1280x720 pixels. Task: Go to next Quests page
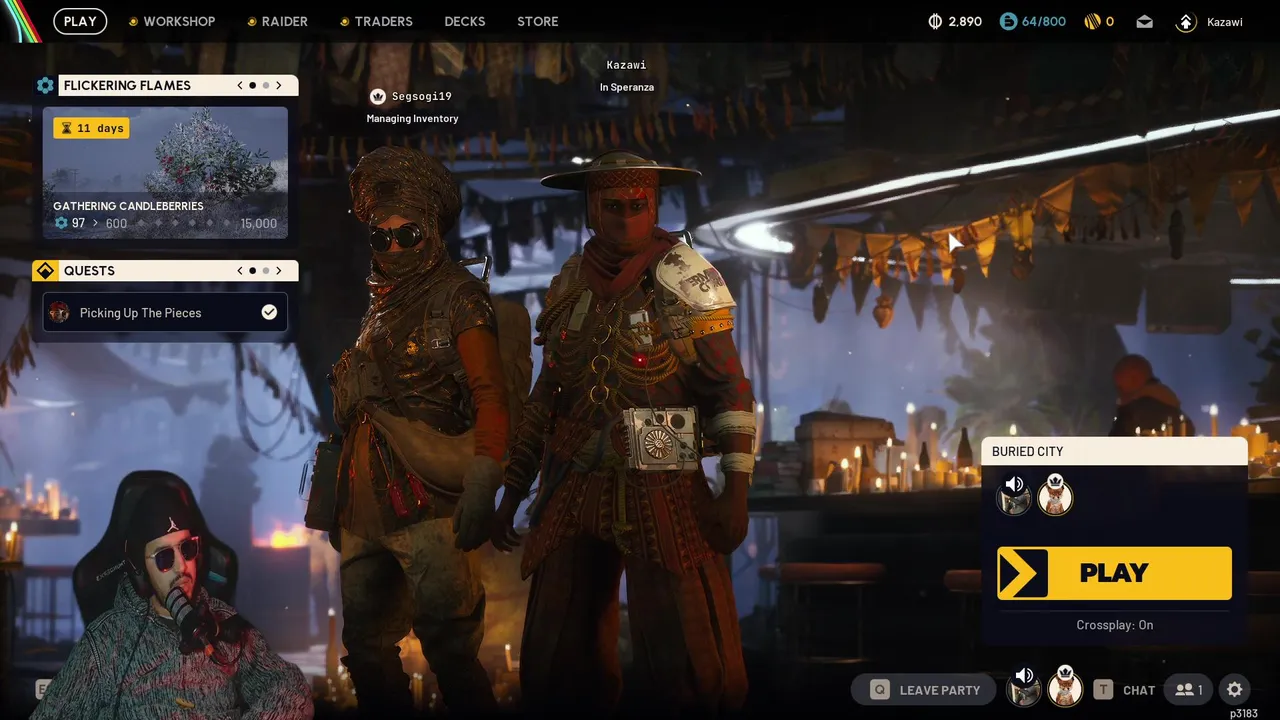(x=278, y=271)
